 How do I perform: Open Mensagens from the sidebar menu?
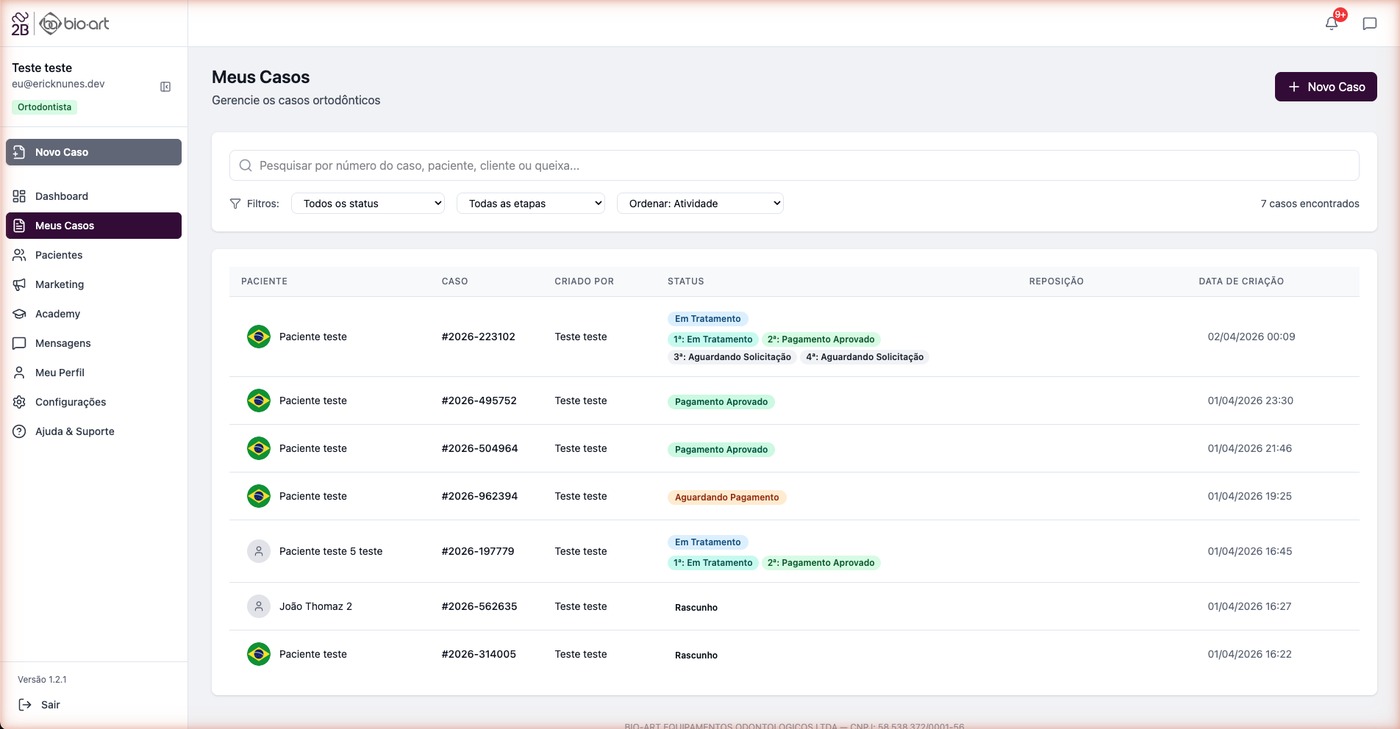tap(63, 343)
